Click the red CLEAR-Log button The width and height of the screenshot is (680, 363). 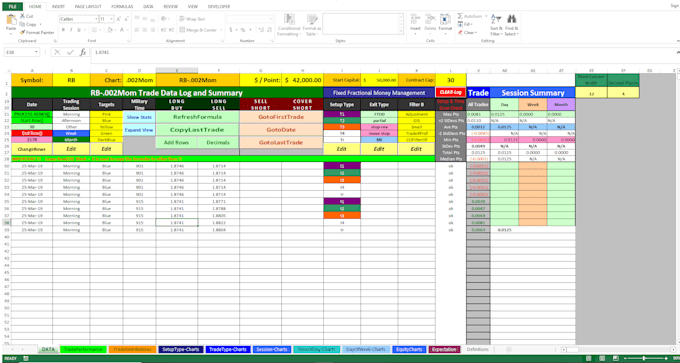(x=451, y=92)
